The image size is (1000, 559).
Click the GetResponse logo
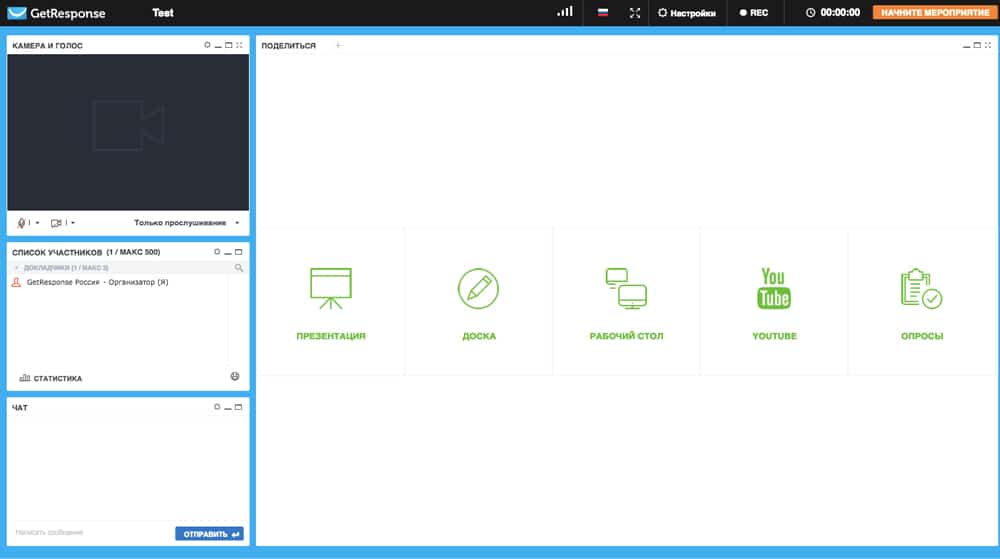pyautogui.click(x=56, y=13)
